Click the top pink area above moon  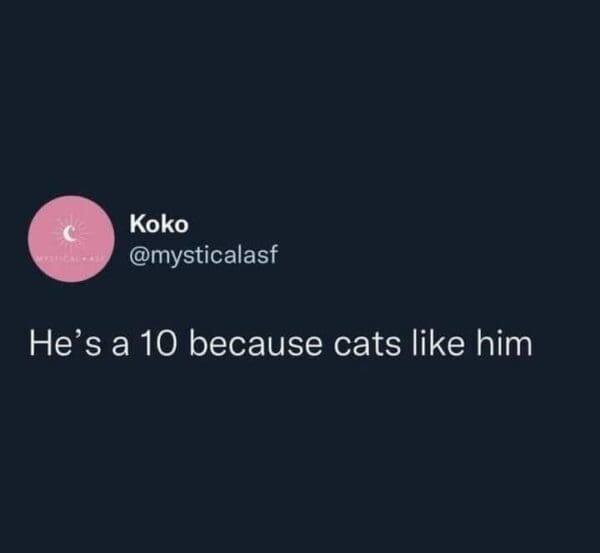click(x=71, y=210)
